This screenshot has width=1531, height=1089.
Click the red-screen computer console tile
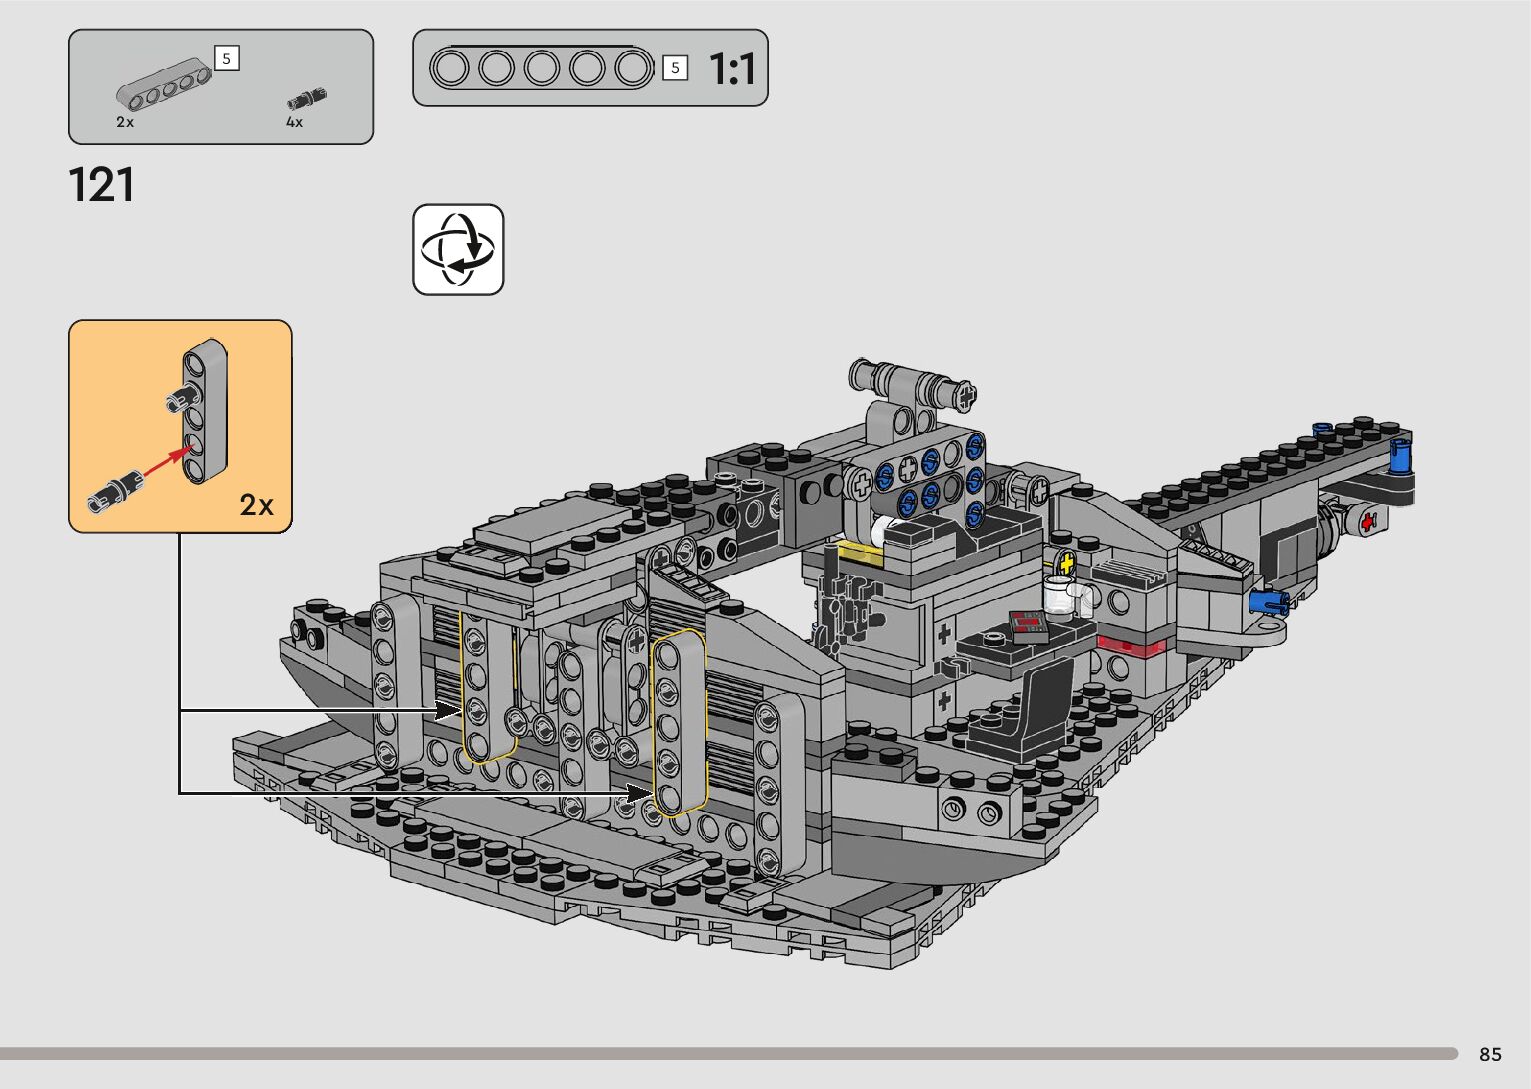tap(1027, 624)
